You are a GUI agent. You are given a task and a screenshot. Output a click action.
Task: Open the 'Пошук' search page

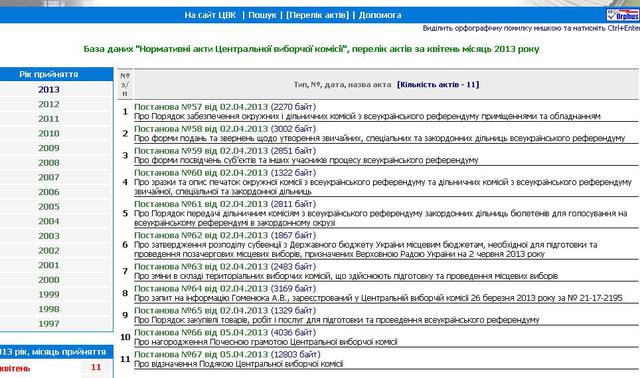262,15
